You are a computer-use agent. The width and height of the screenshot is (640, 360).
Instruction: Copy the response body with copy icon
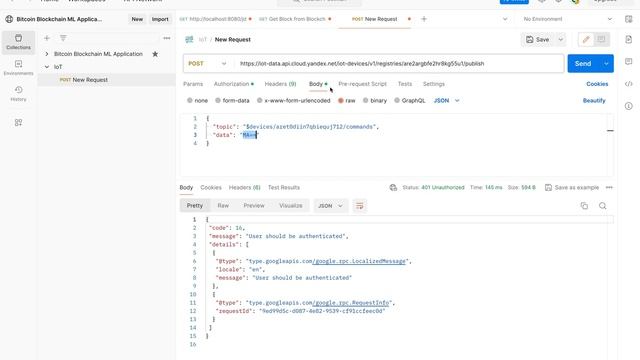[x=584, y=206]
